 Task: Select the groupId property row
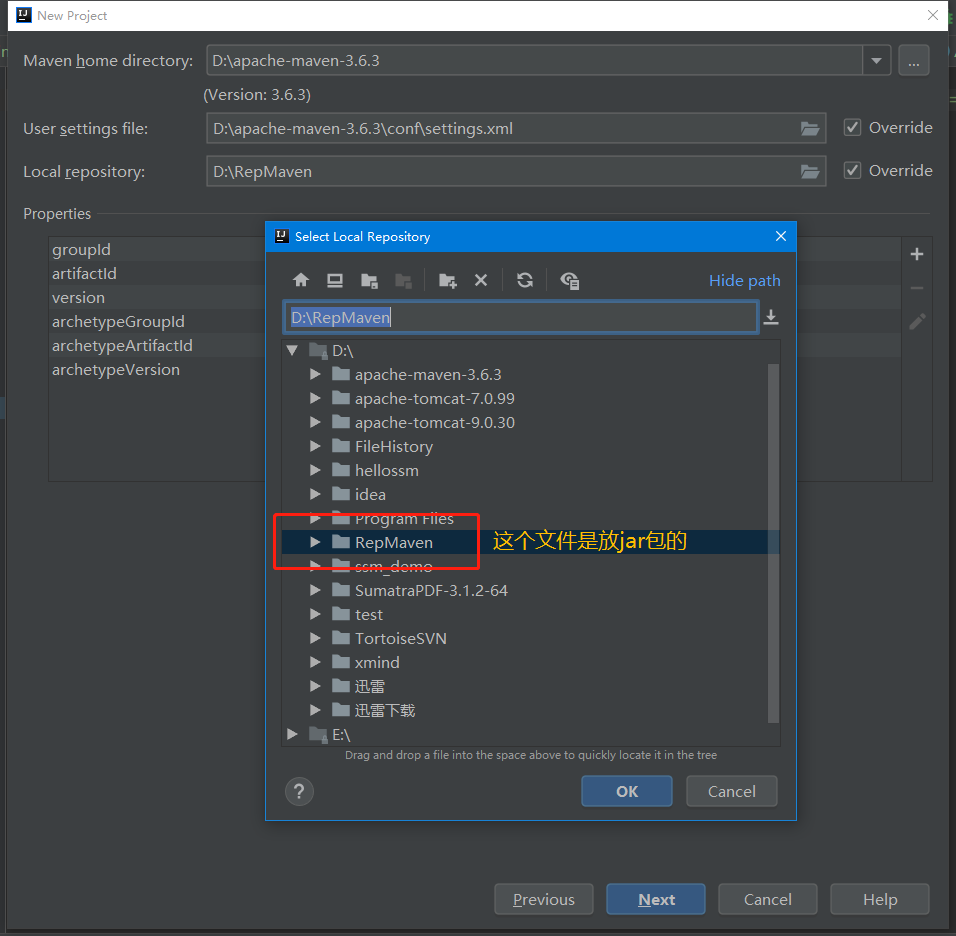(157, 249)
